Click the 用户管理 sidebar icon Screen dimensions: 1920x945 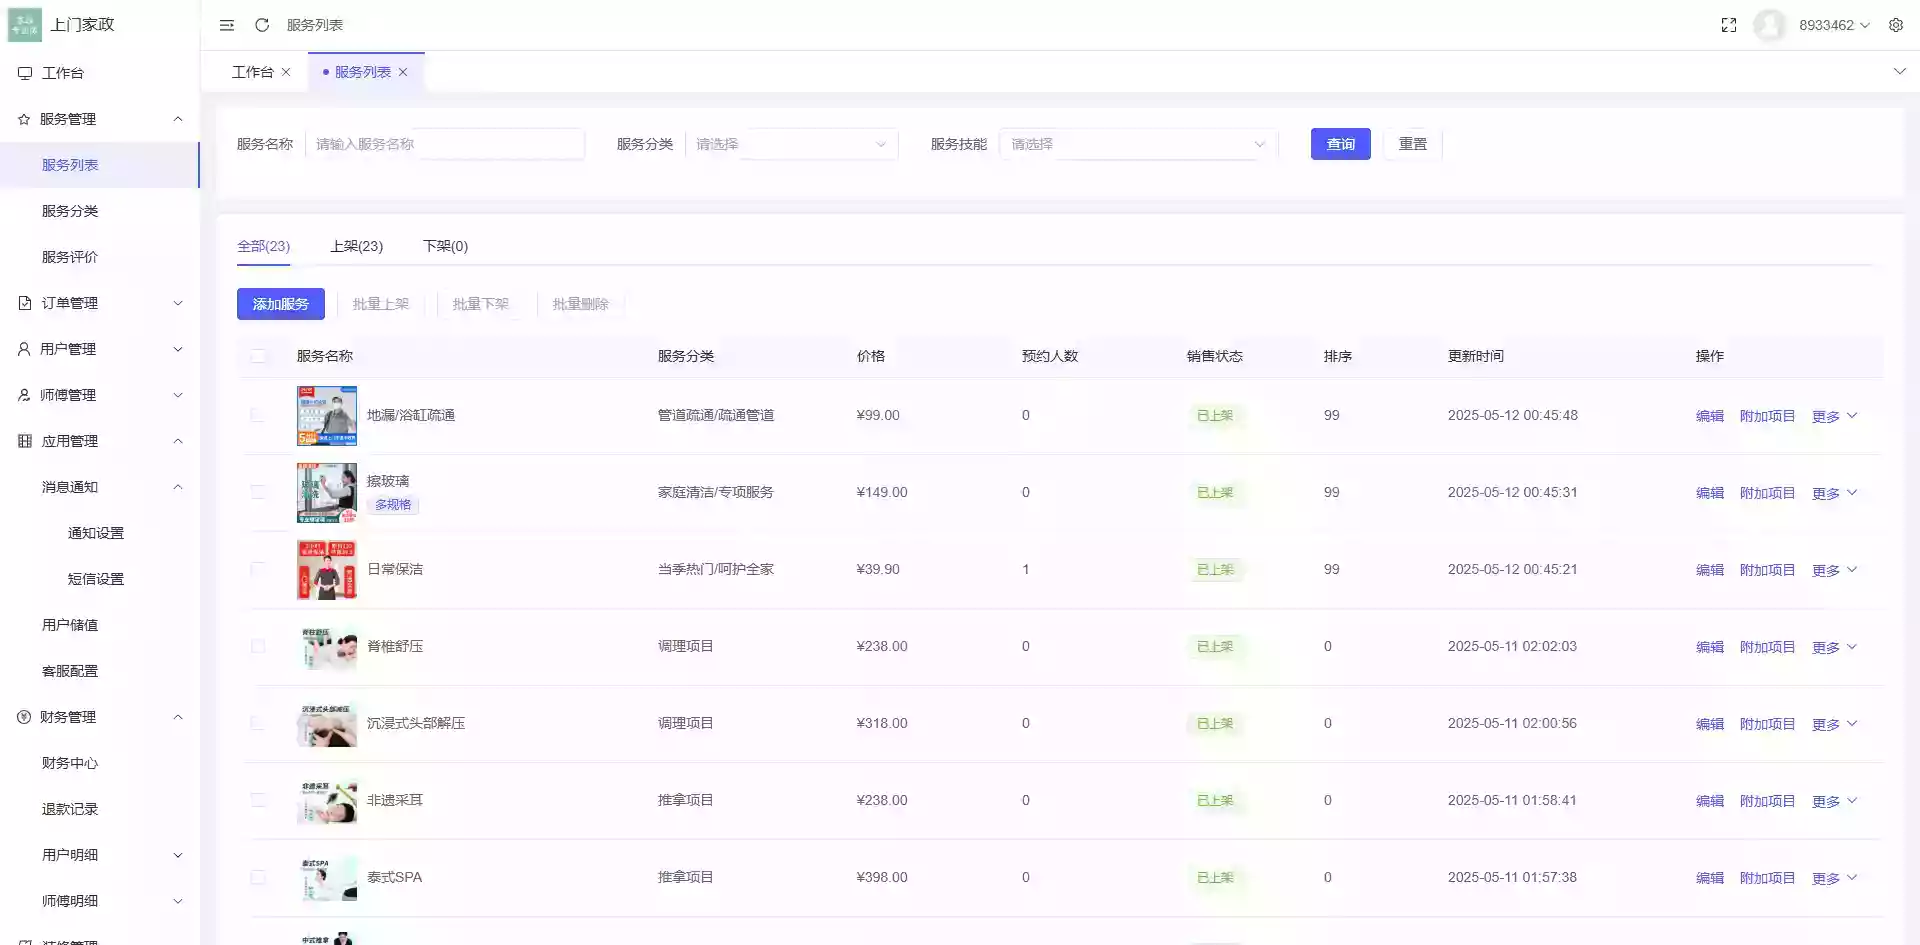coord(24,348)
